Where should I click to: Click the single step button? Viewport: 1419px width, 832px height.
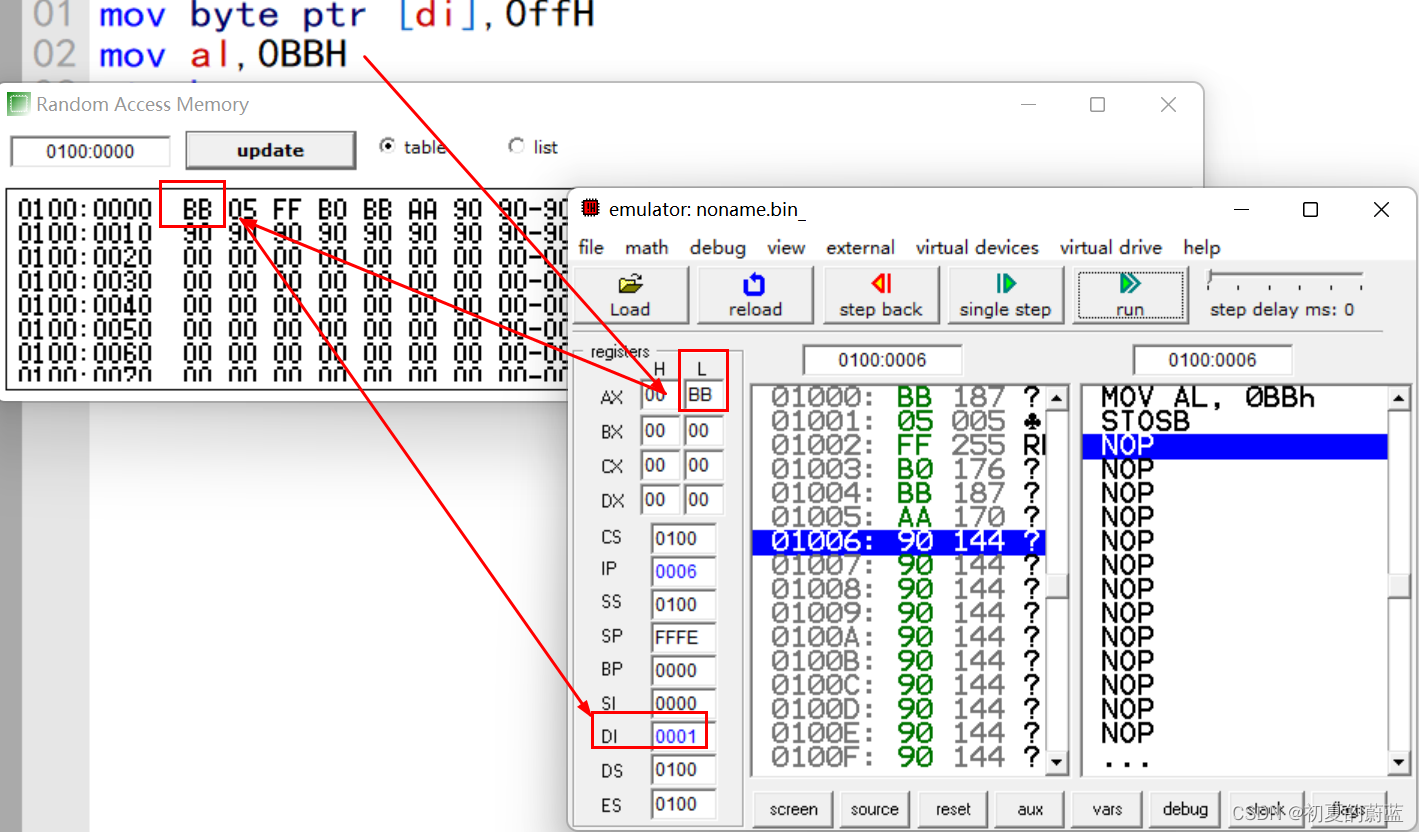pos(1005,295)
